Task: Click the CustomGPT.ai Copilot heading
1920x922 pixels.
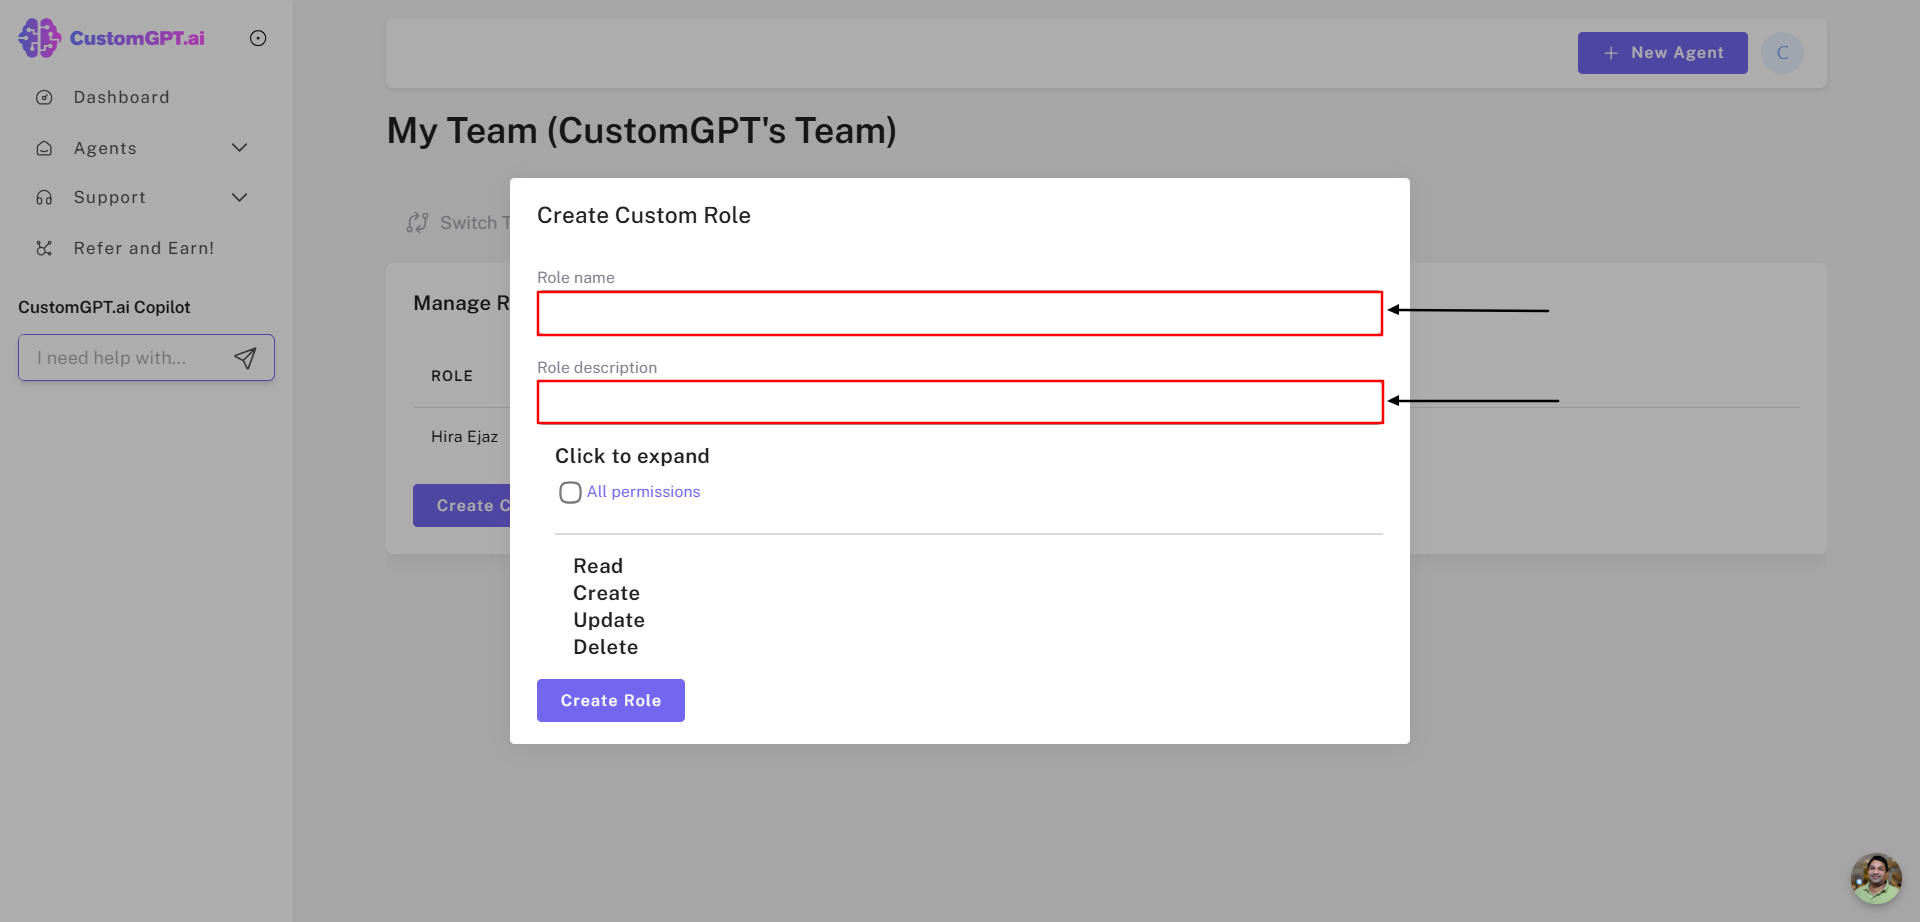Action: (104, 307)
